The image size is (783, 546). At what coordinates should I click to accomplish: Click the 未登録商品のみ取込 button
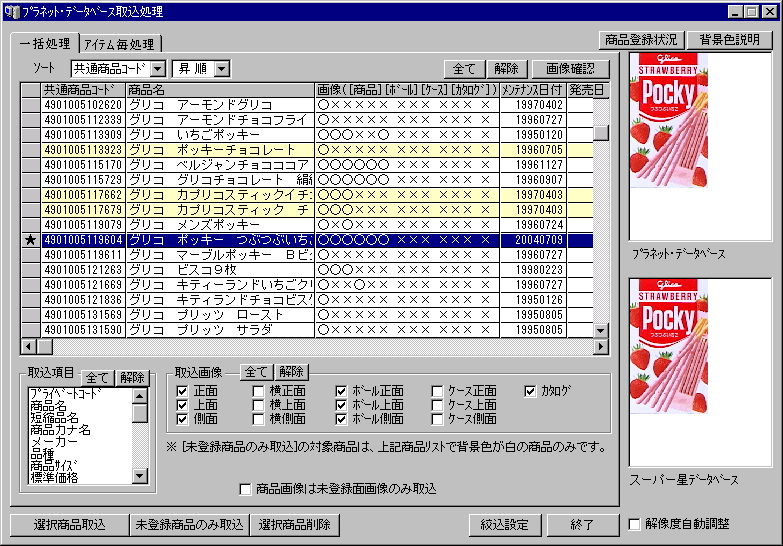[189, 525]
